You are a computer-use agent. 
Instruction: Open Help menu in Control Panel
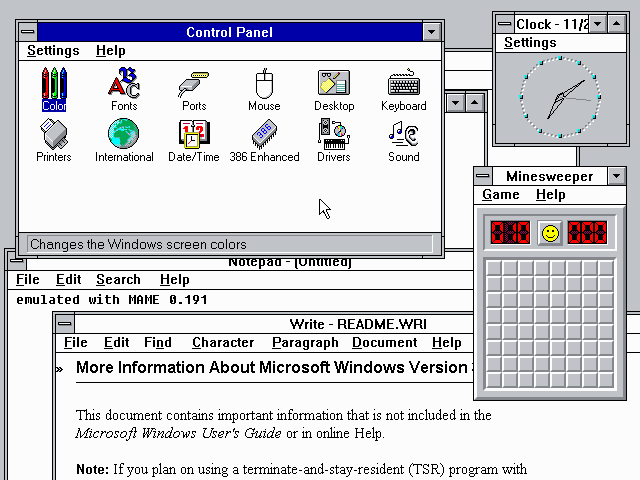click(x=111, y=51)
